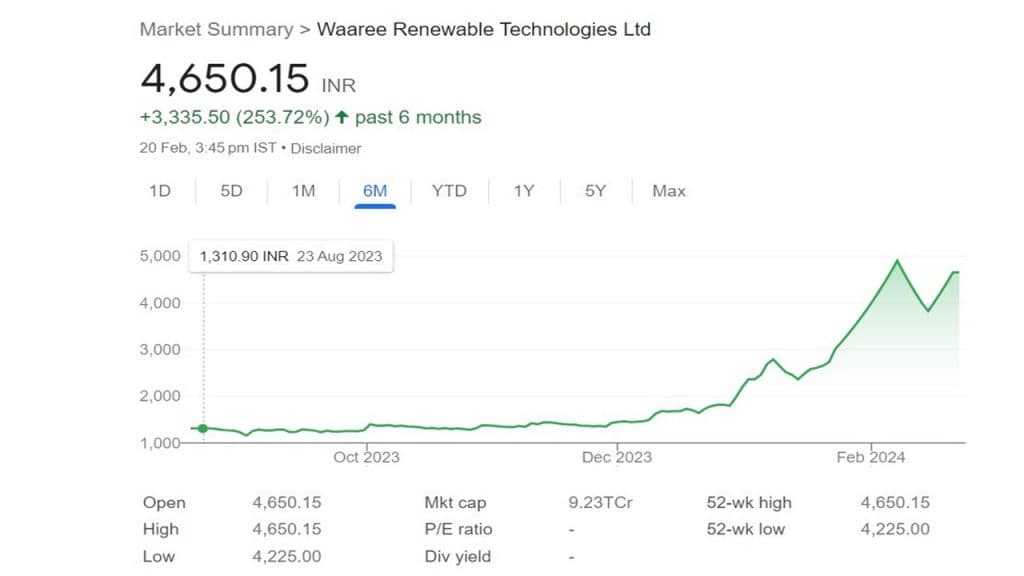Switch to the 5D range tab
1024x576 pixels.
[x=231, y=191]
